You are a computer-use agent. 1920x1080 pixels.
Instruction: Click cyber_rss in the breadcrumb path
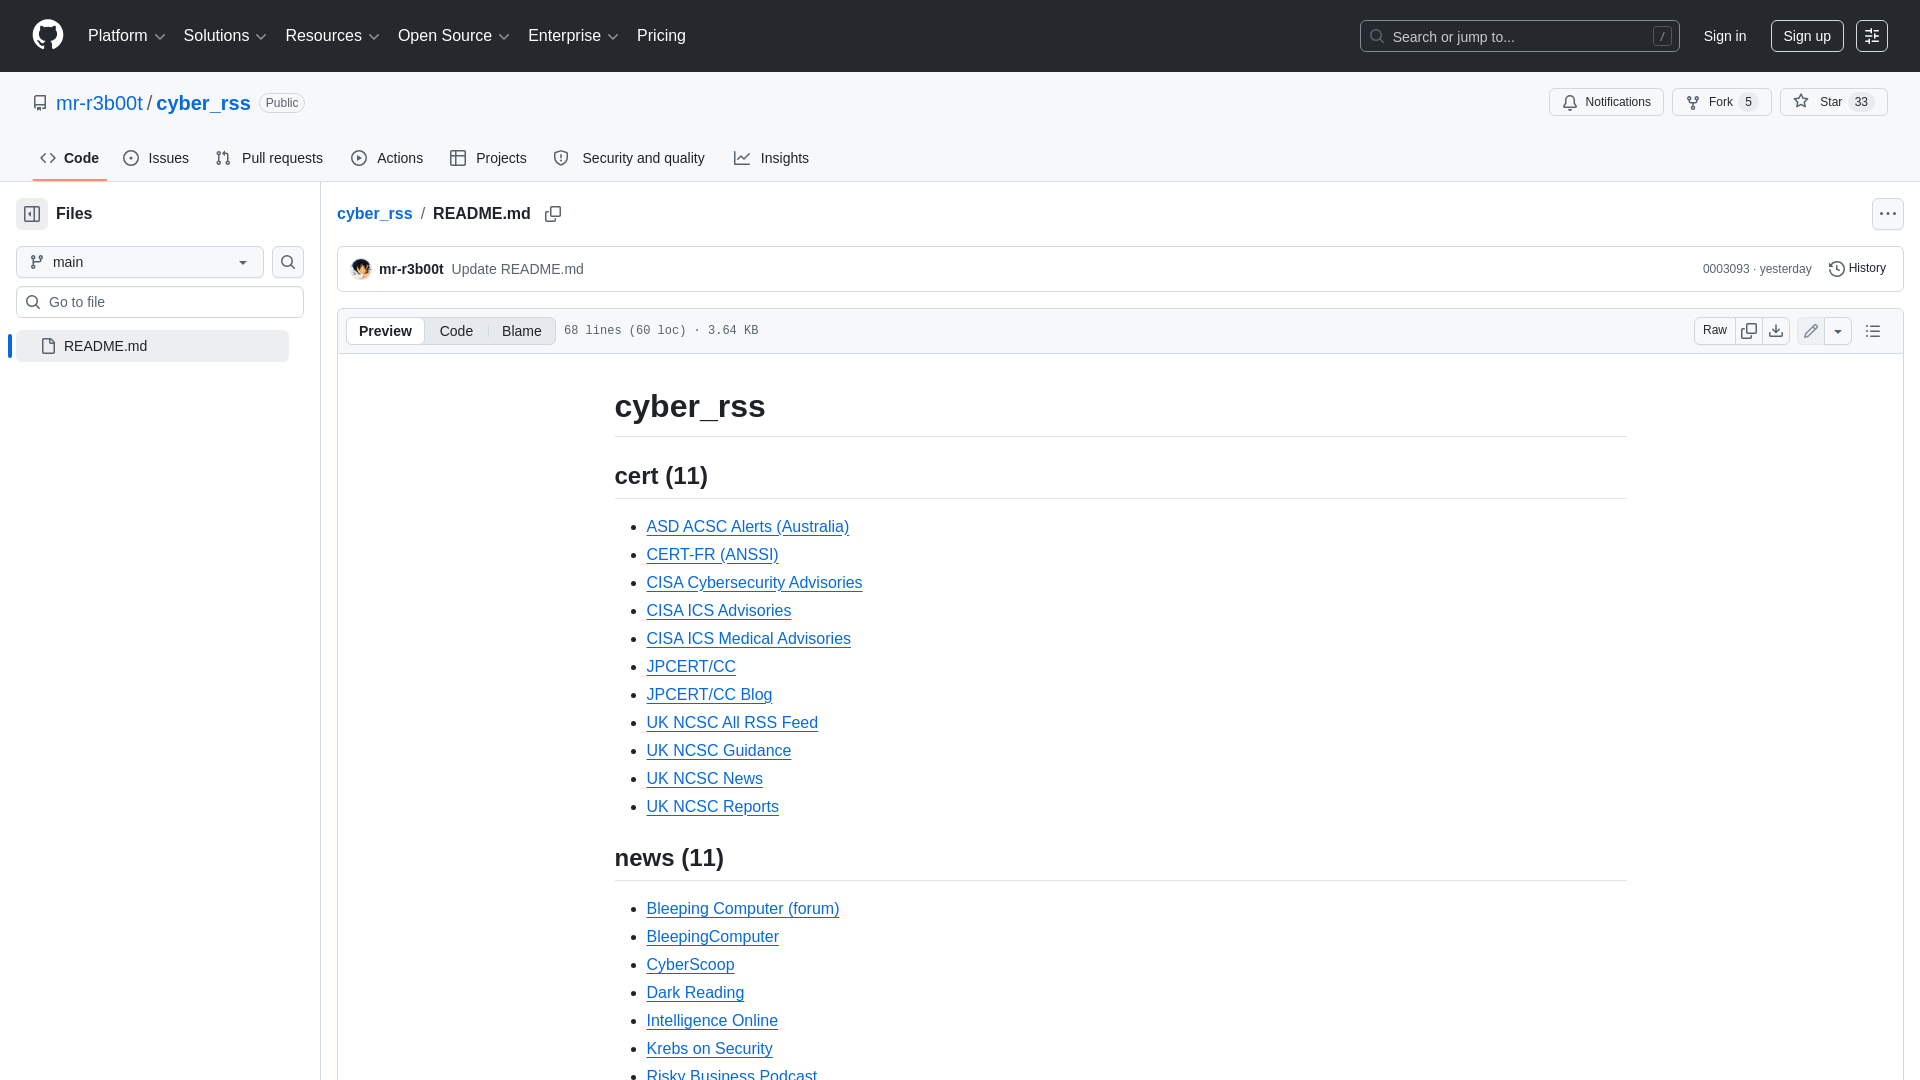(374, 214)
